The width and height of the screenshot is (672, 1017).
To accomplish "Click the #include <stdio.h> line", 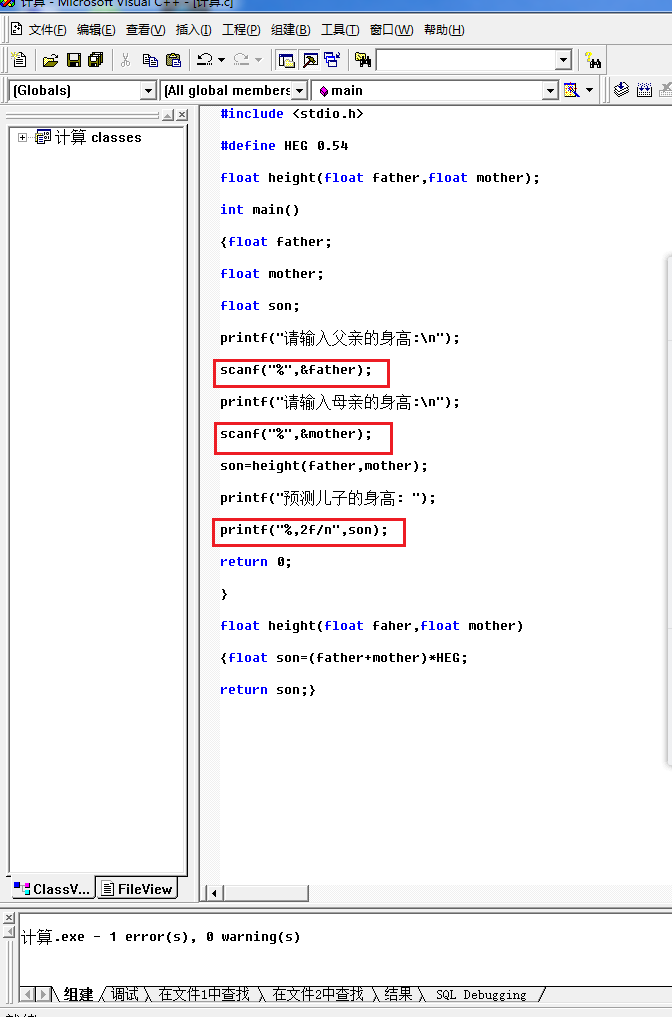I will coord(291,114).
